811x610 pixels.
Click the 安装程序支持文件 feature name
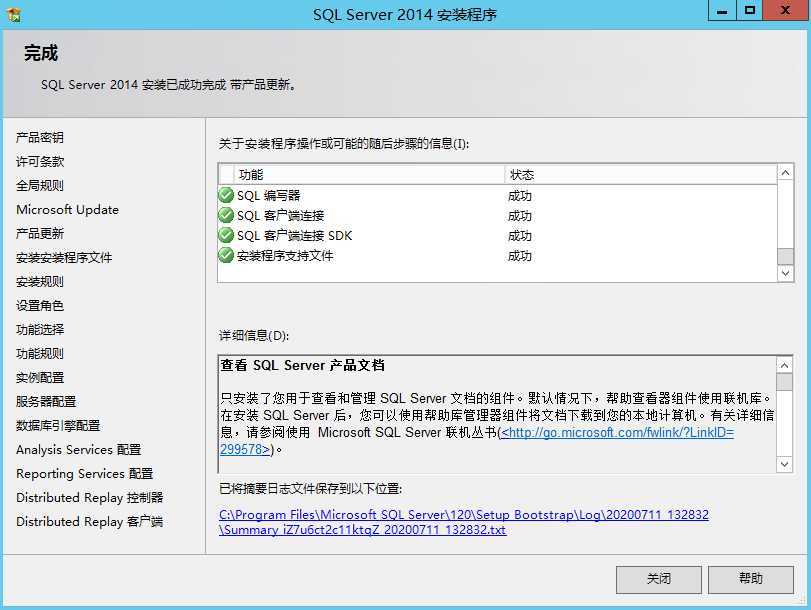[285, 256]
